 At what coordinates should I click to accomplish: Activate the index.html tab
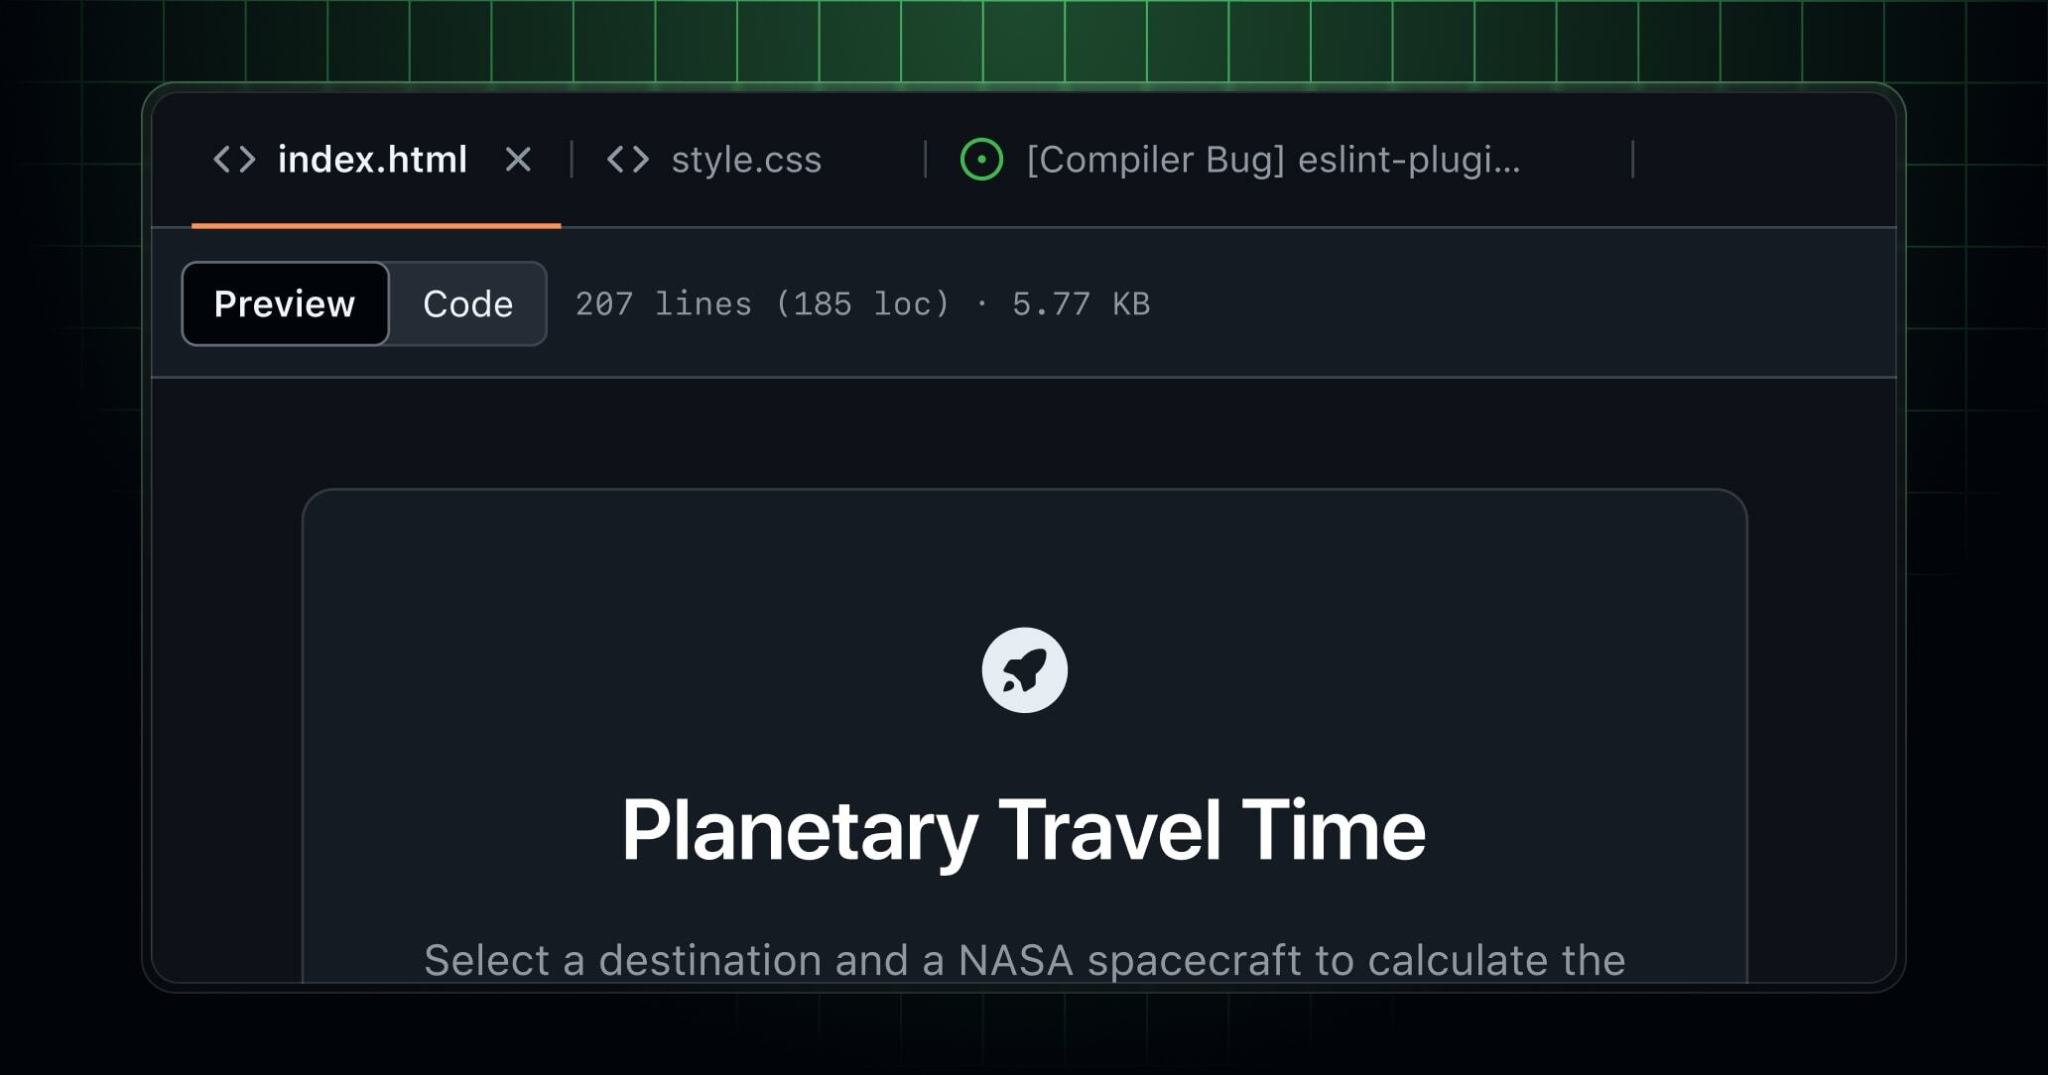(x=372, y=159)
